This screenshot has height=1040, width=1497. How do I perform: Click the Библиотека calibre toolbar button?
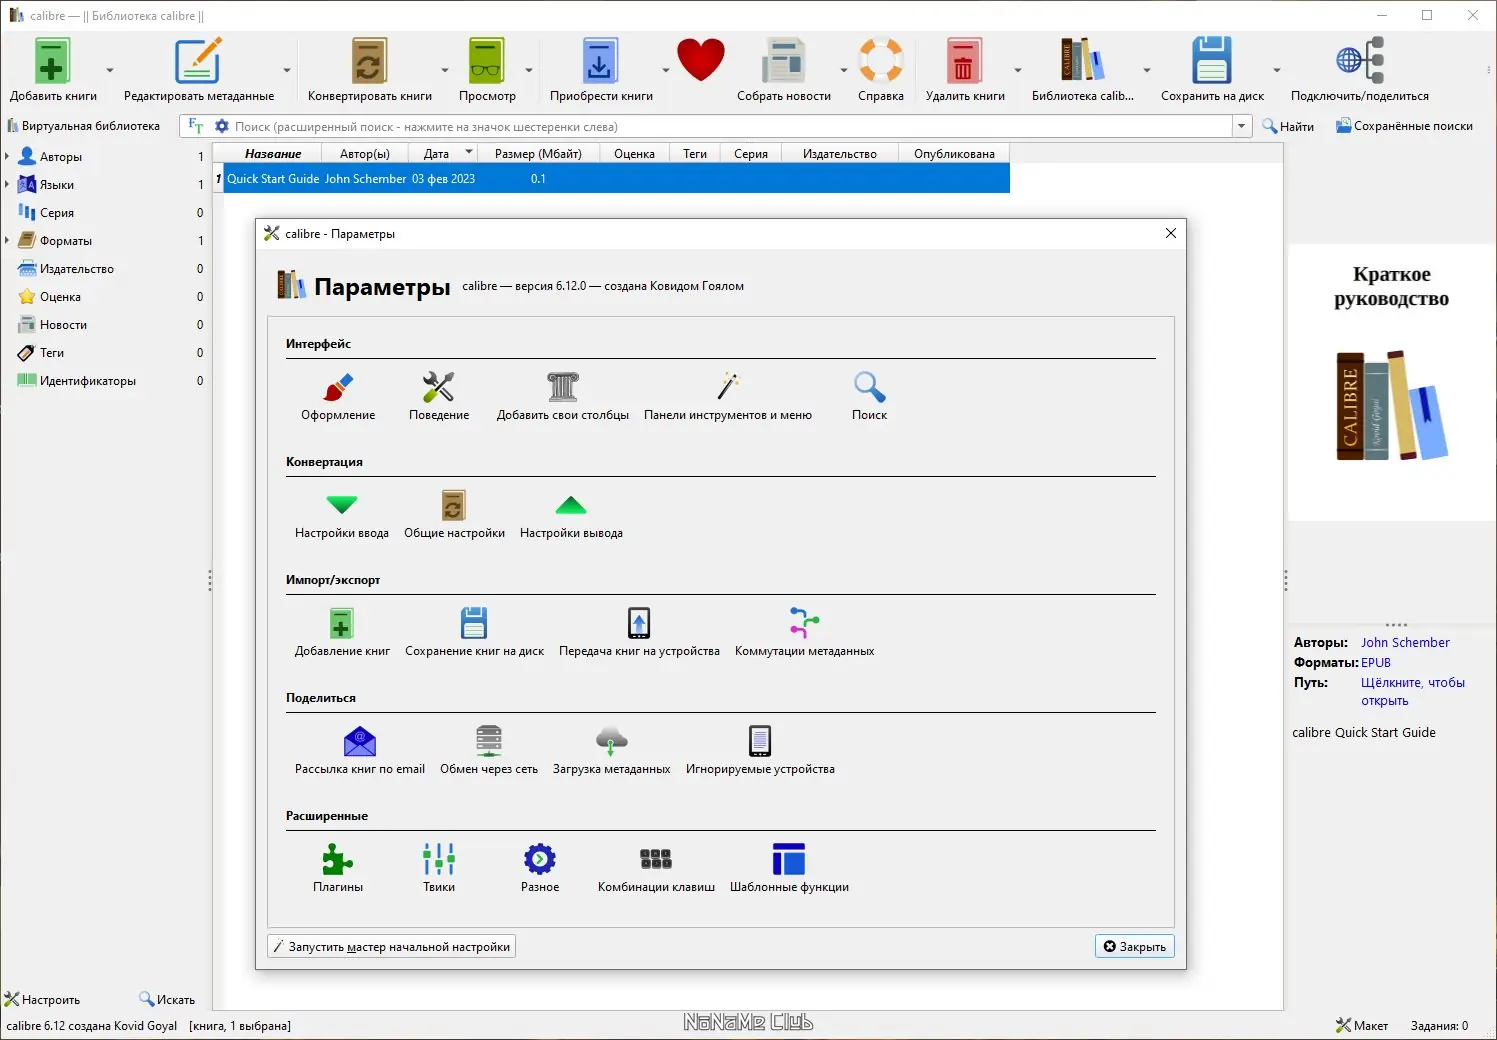click(x=1083, y=69)
